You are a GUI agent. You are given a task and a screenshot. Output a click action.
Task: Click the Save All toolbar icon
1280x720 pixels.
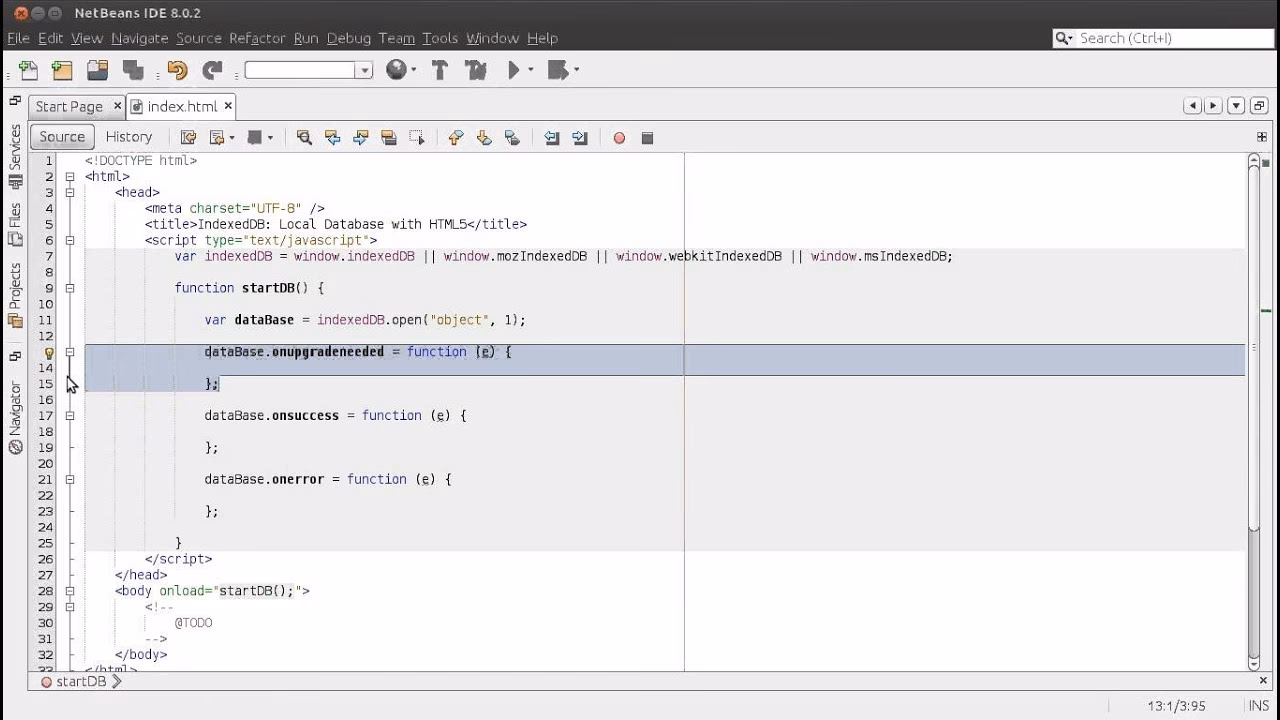coord(133,70)
